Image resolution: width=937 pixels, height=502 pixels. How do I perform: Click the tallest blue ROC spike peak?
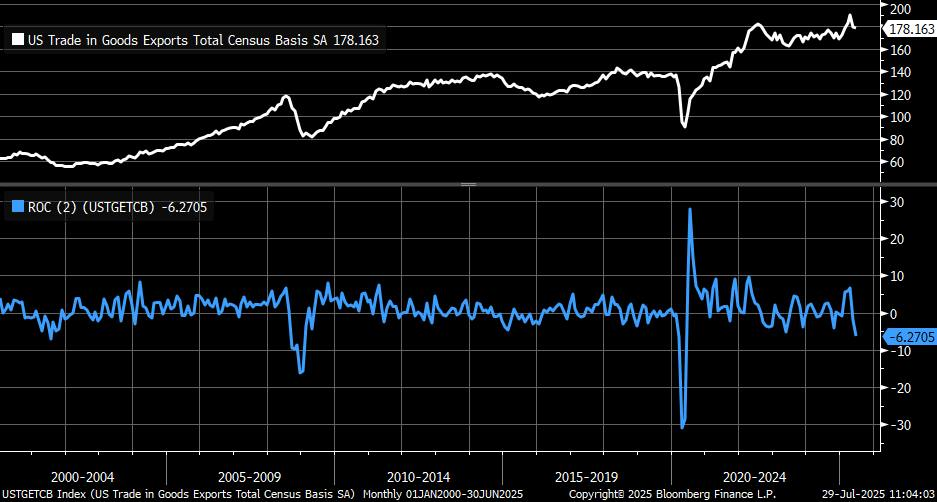click(x=690, y=209)
